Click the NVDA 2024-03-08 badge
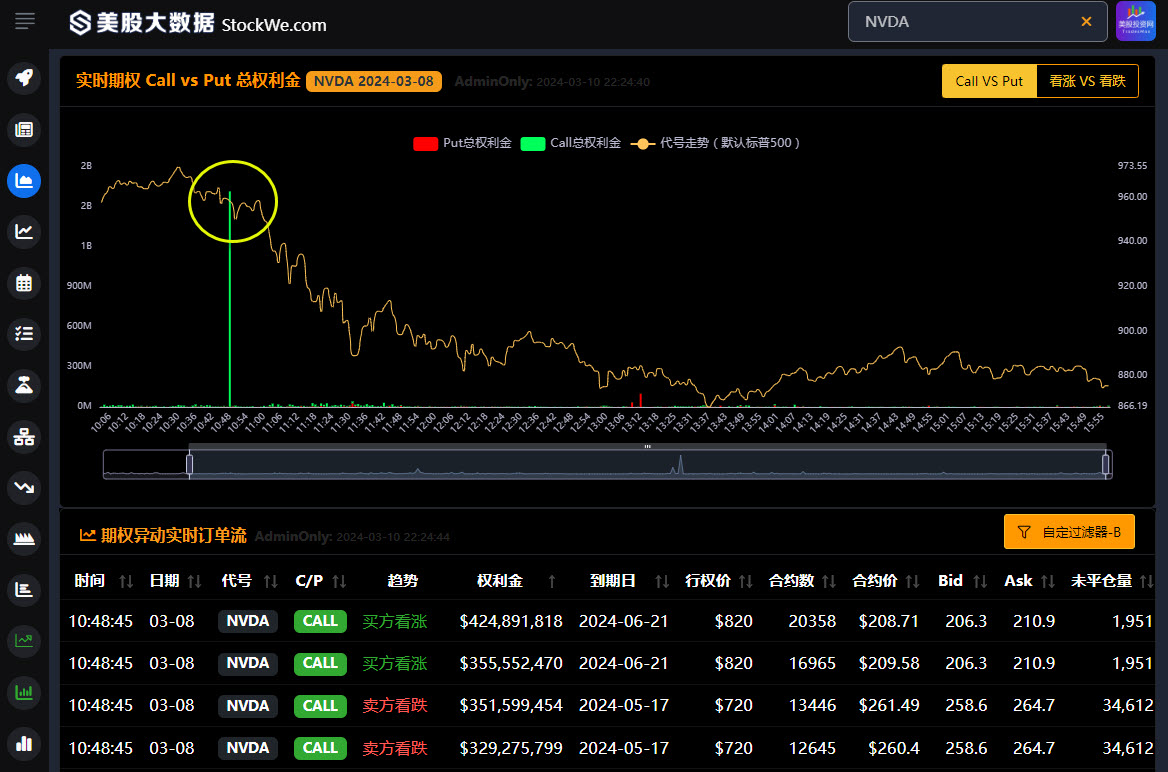 (374, 81)
